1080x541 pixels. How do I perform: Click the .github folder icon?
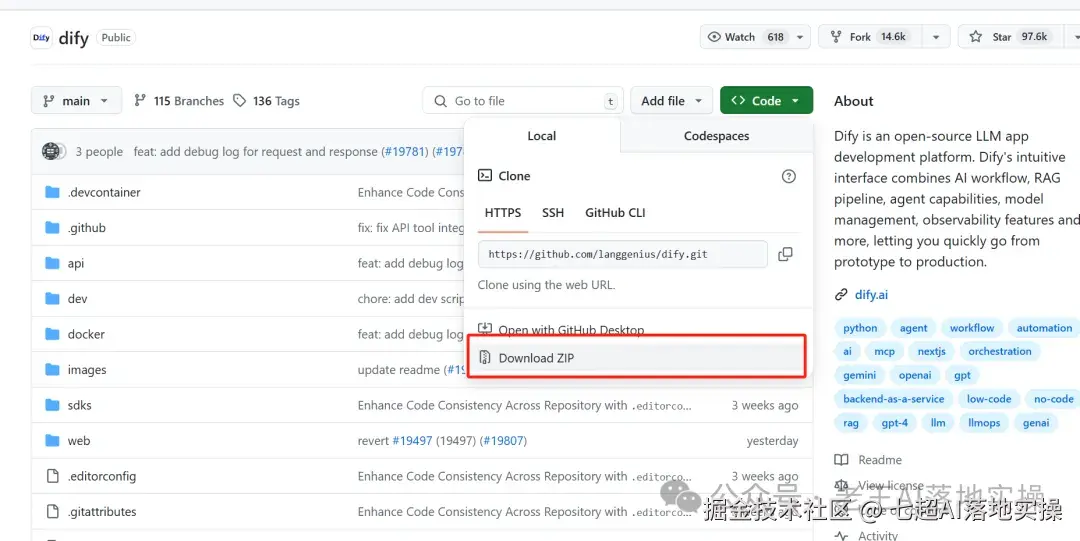coord(52,227)
